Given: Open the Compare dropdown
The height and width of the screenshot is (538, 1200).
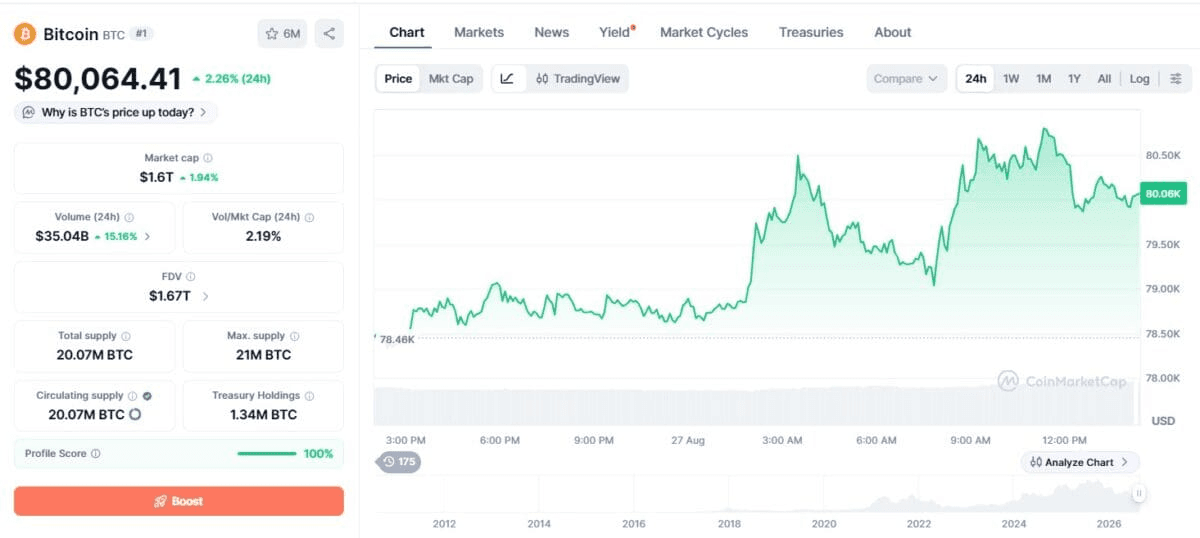Looking at the screenshot, I should click(906, 79).
